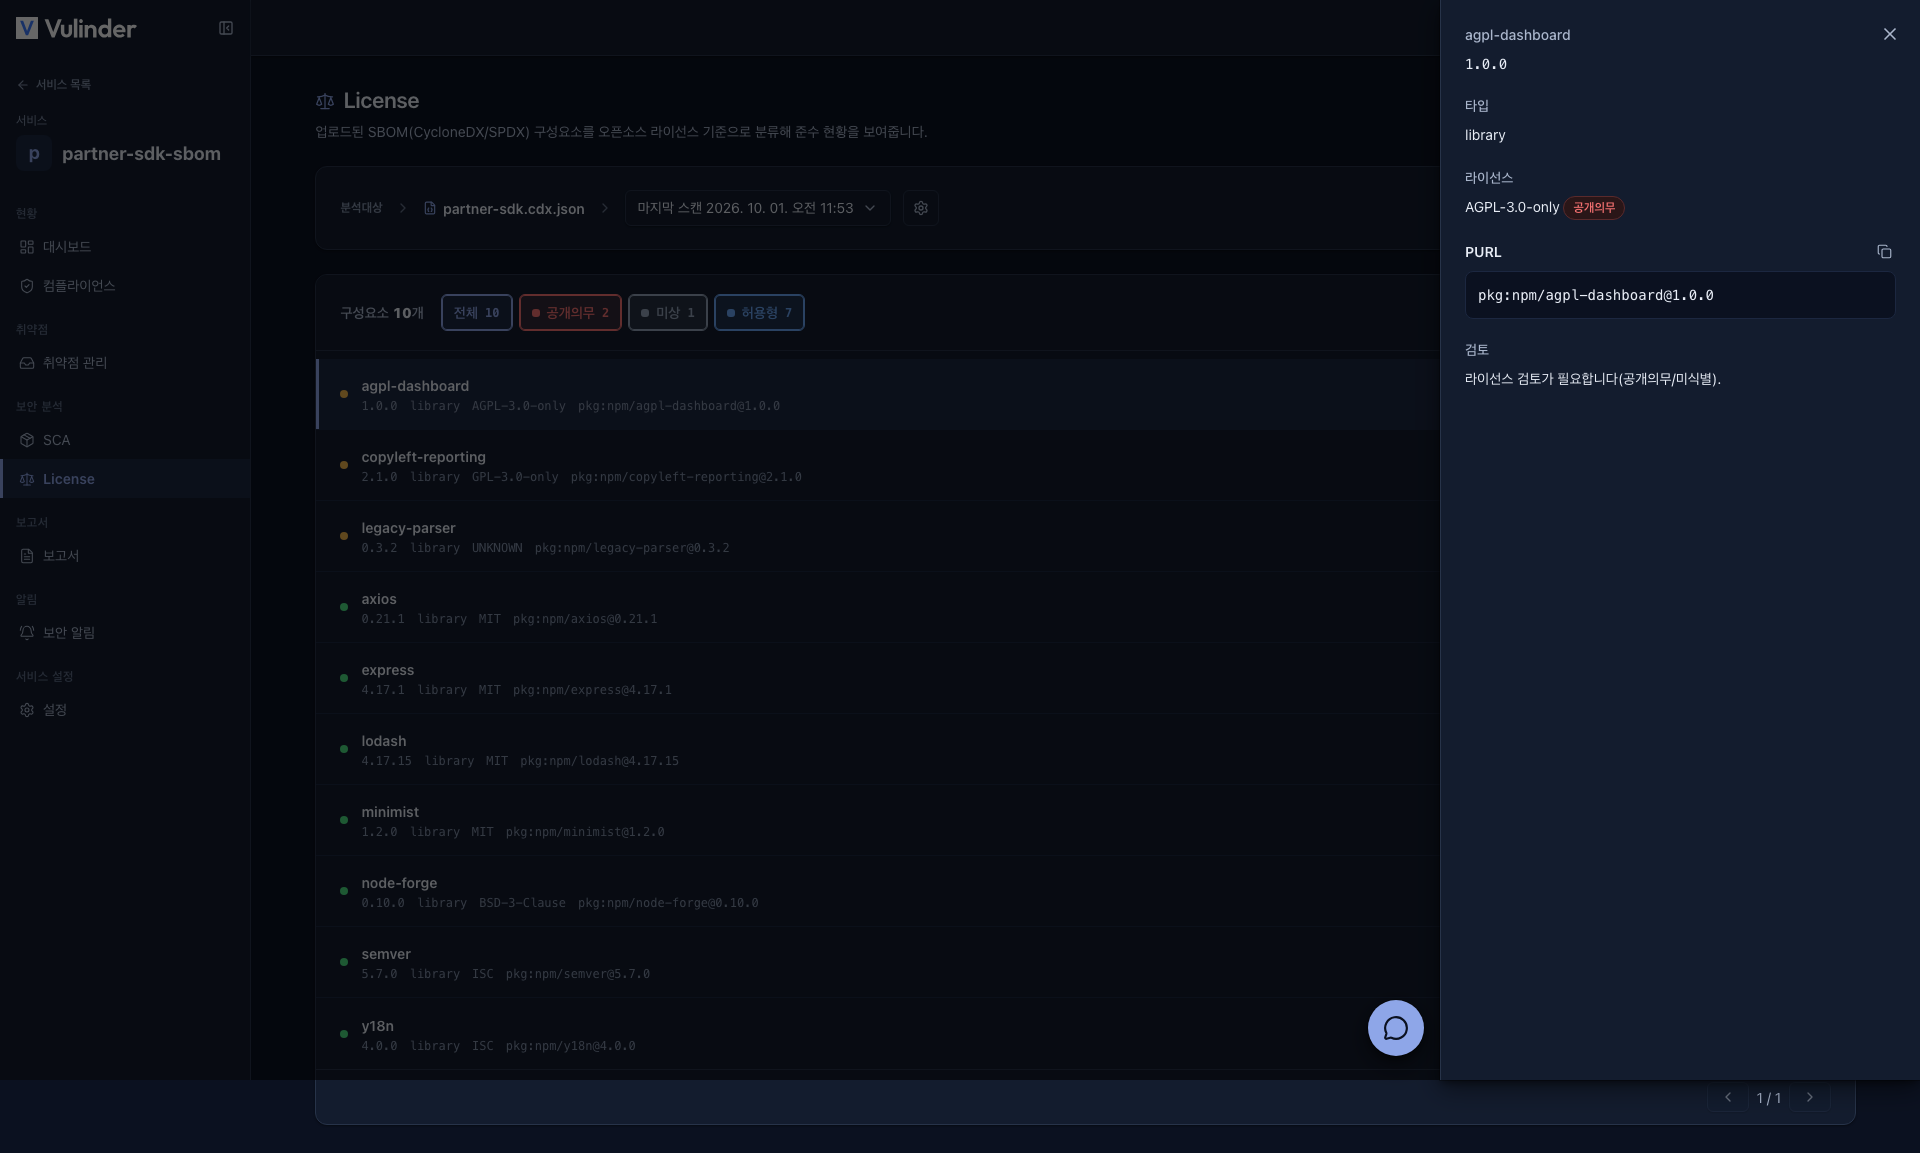
Task: Go to the next page arrow
Action: coord(1809,1097)
